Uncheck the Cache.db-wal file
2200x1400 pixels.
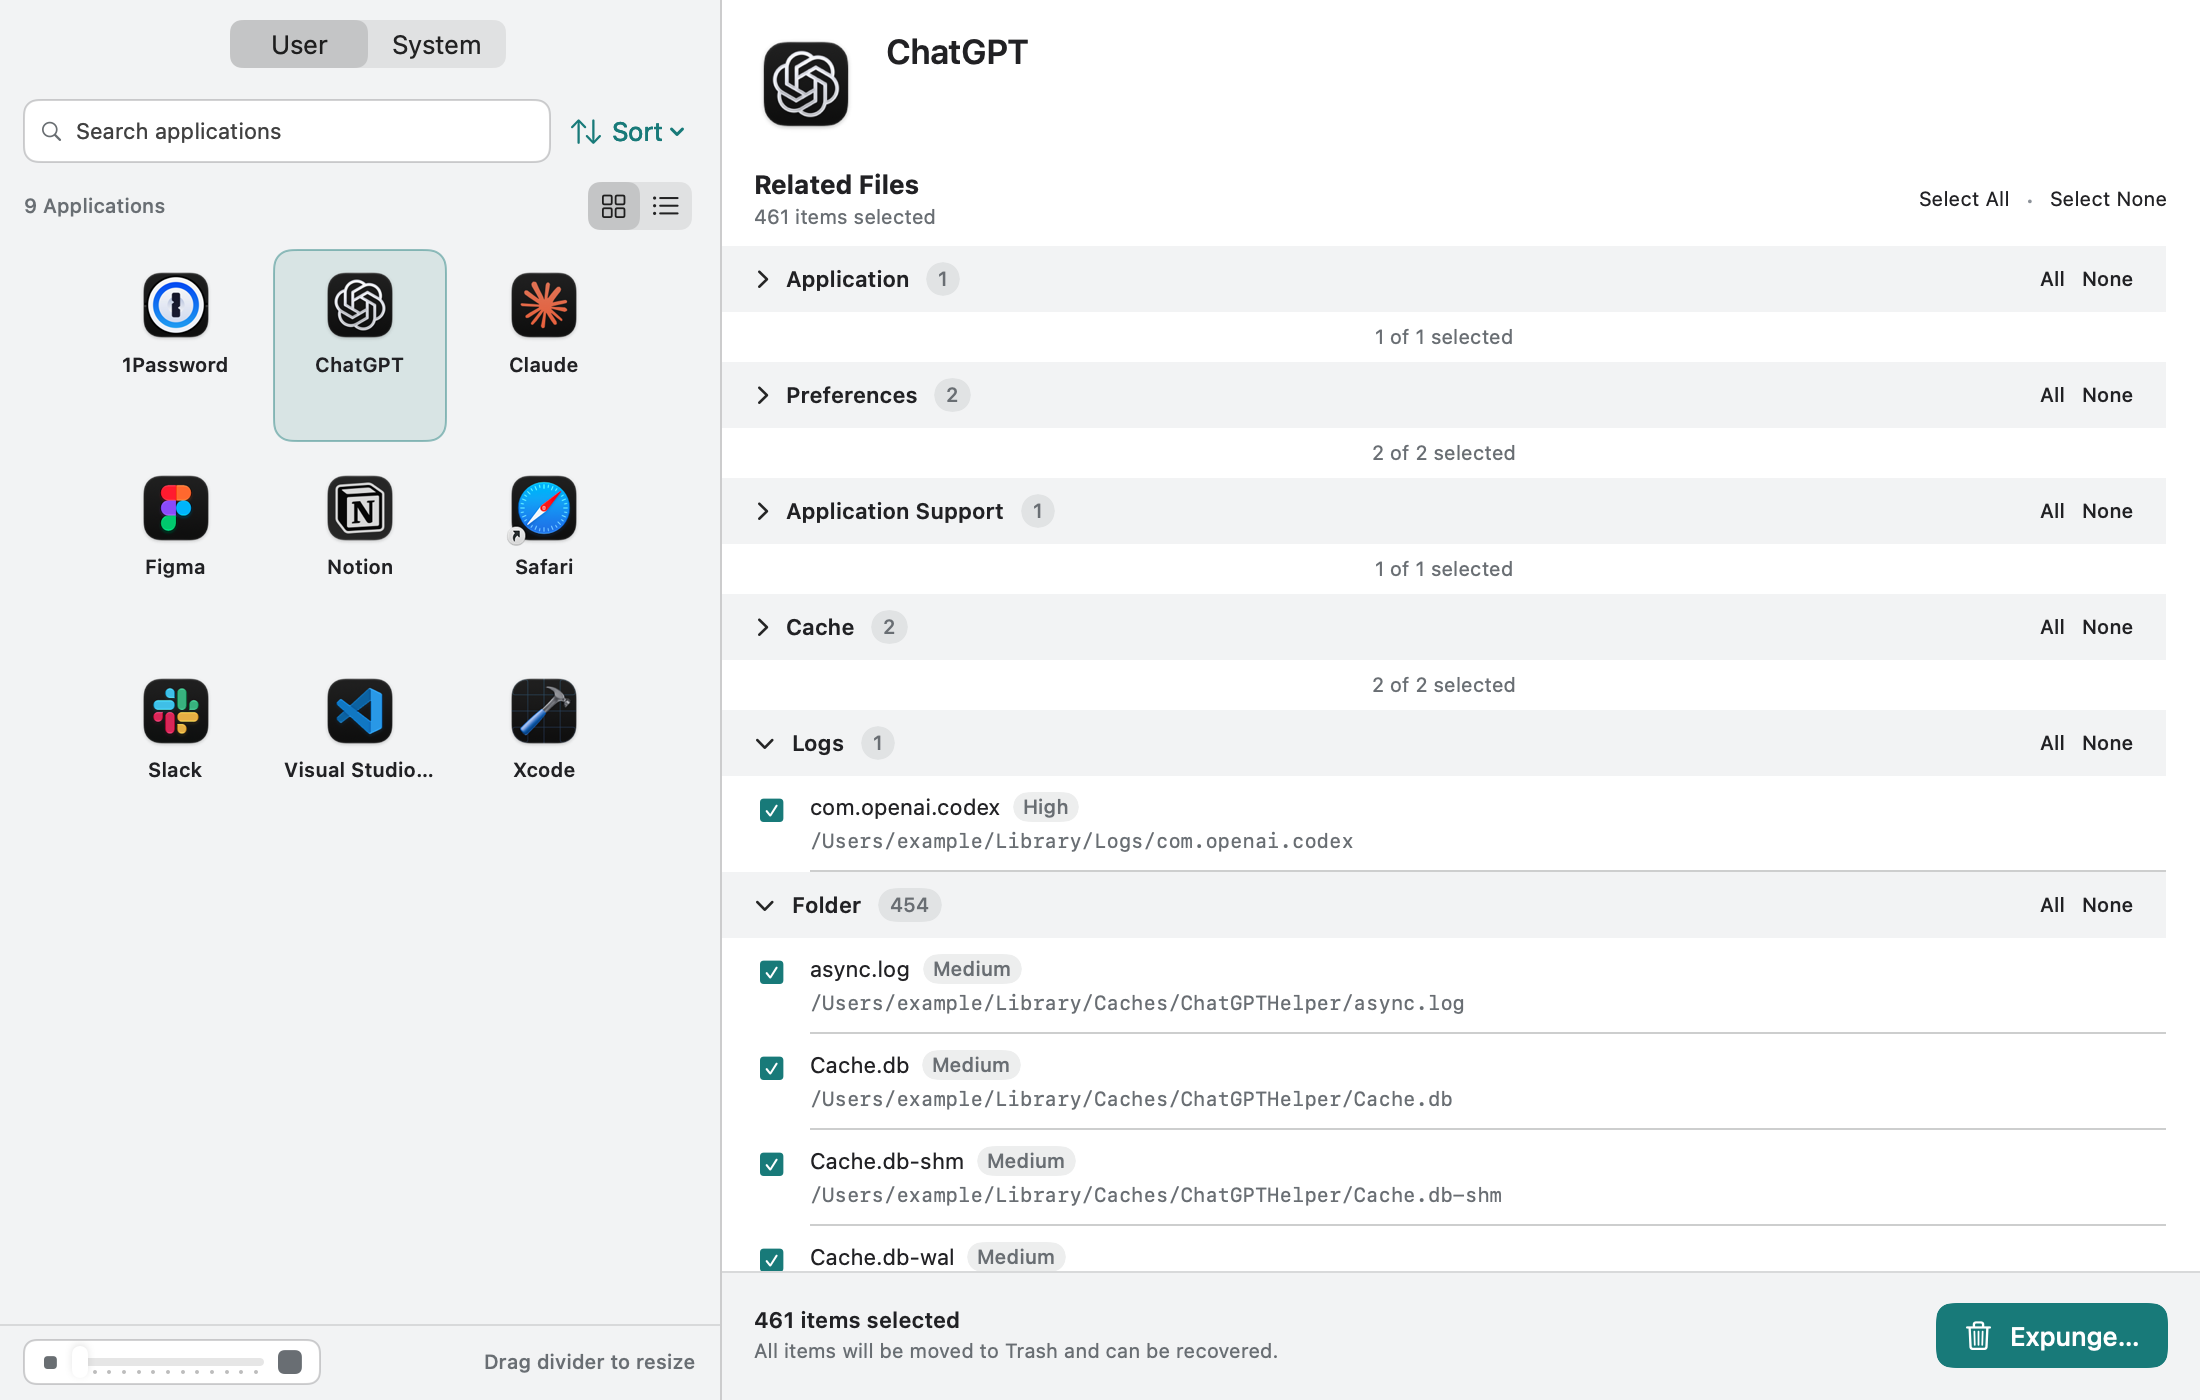(772, 1260)
